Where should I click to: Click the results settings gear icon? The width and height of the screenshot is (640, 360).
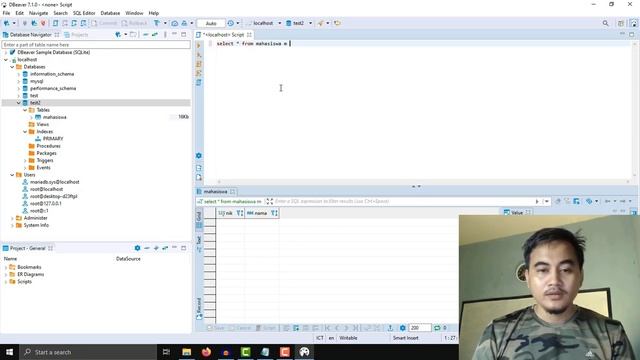pyautogui.click(x=402, y=328)
